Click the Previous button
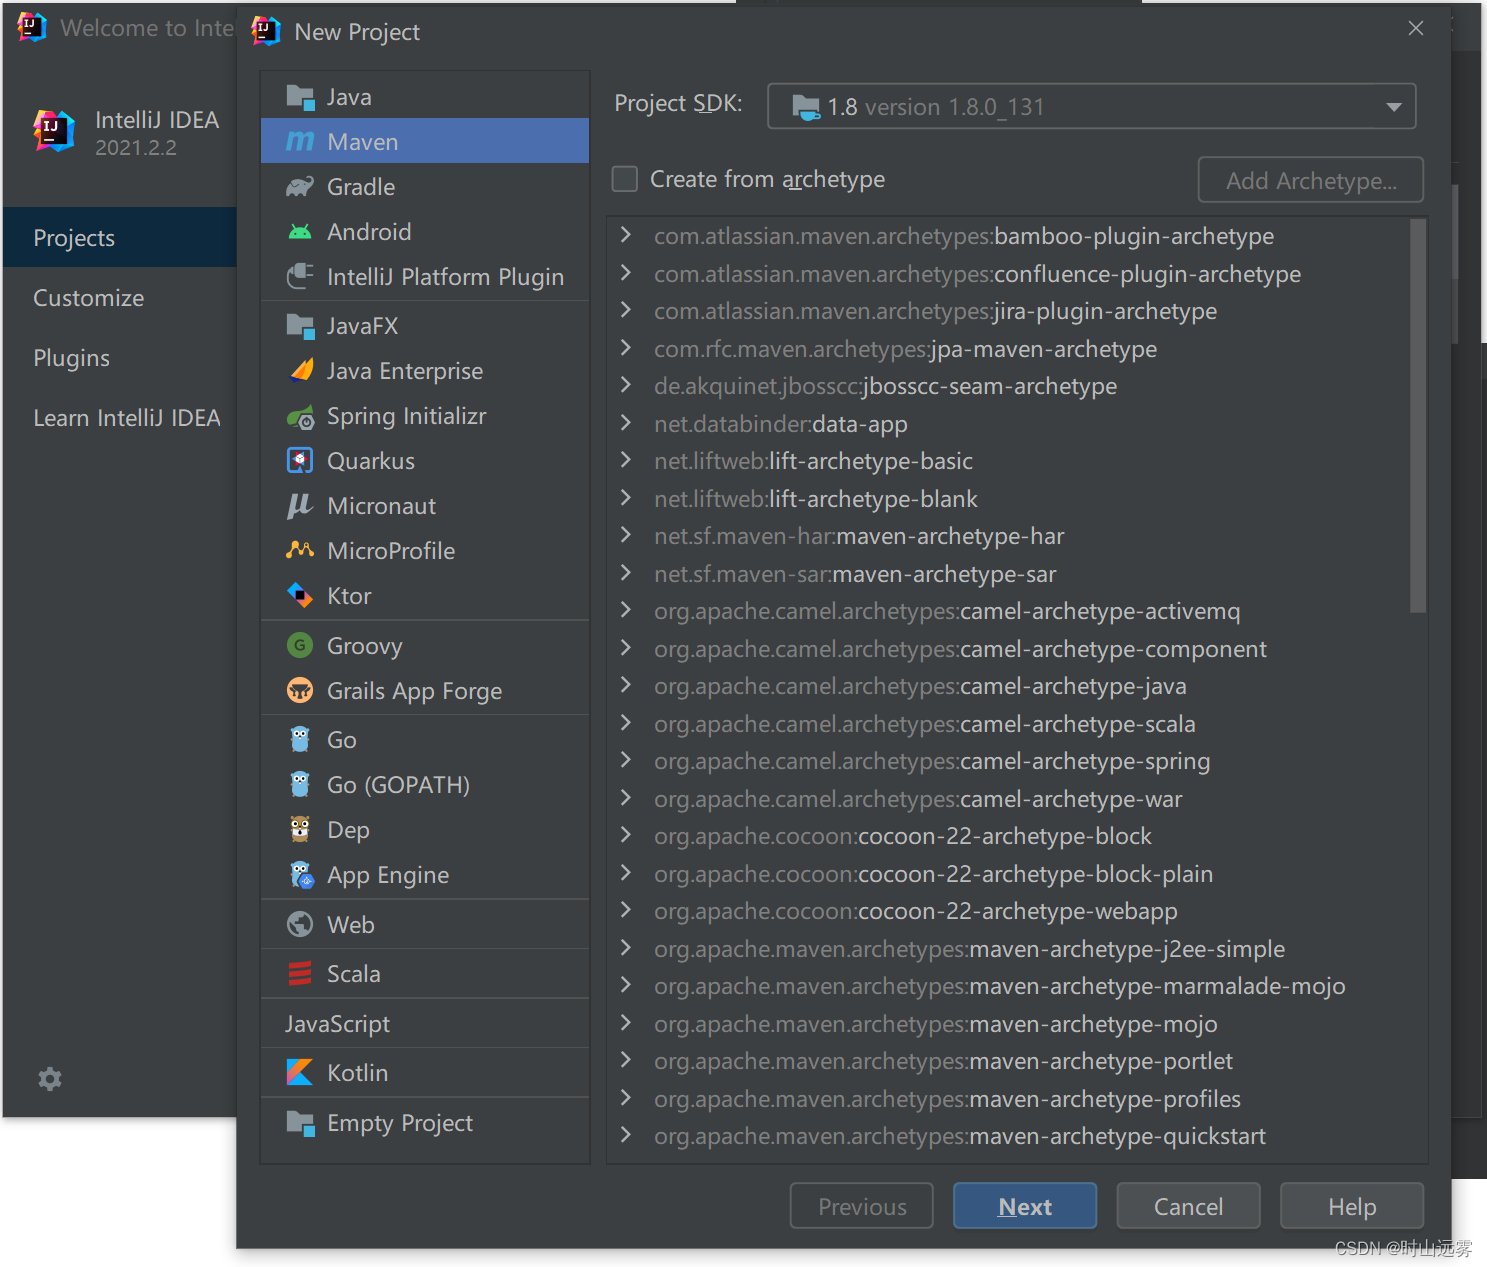The height and width of the screenshot is (1267, 1487). coord(862,1206)
